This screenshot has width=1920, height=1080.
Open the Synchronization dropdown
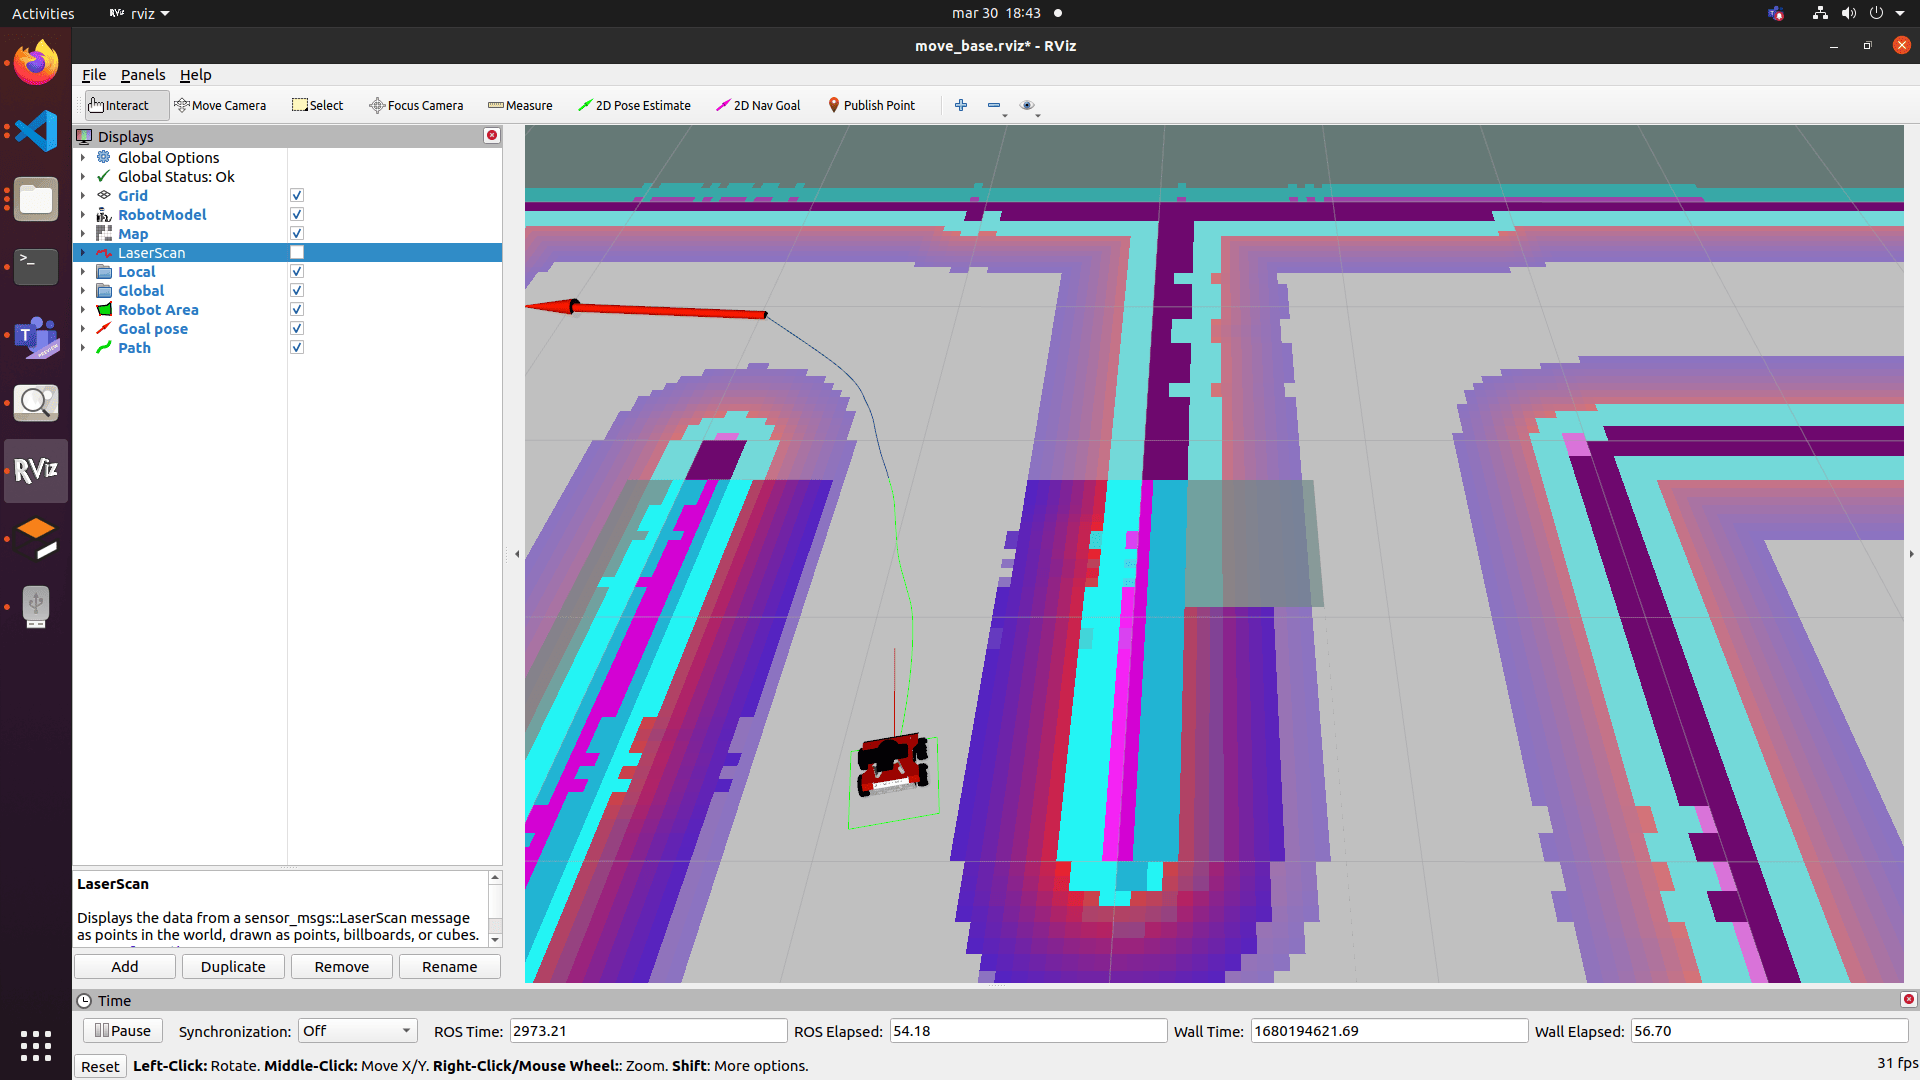click(x=357, y=1031)
